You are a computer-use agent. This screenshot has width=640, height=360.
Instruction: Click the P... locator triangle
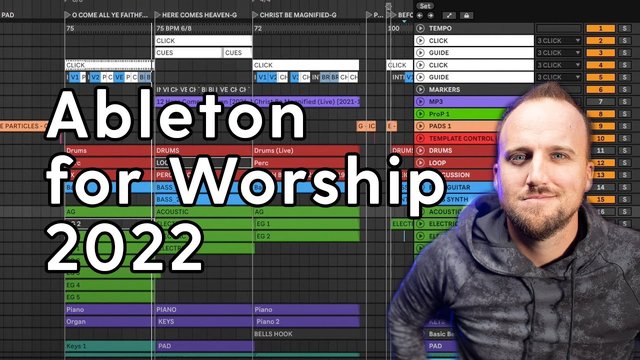coord(369,15)
